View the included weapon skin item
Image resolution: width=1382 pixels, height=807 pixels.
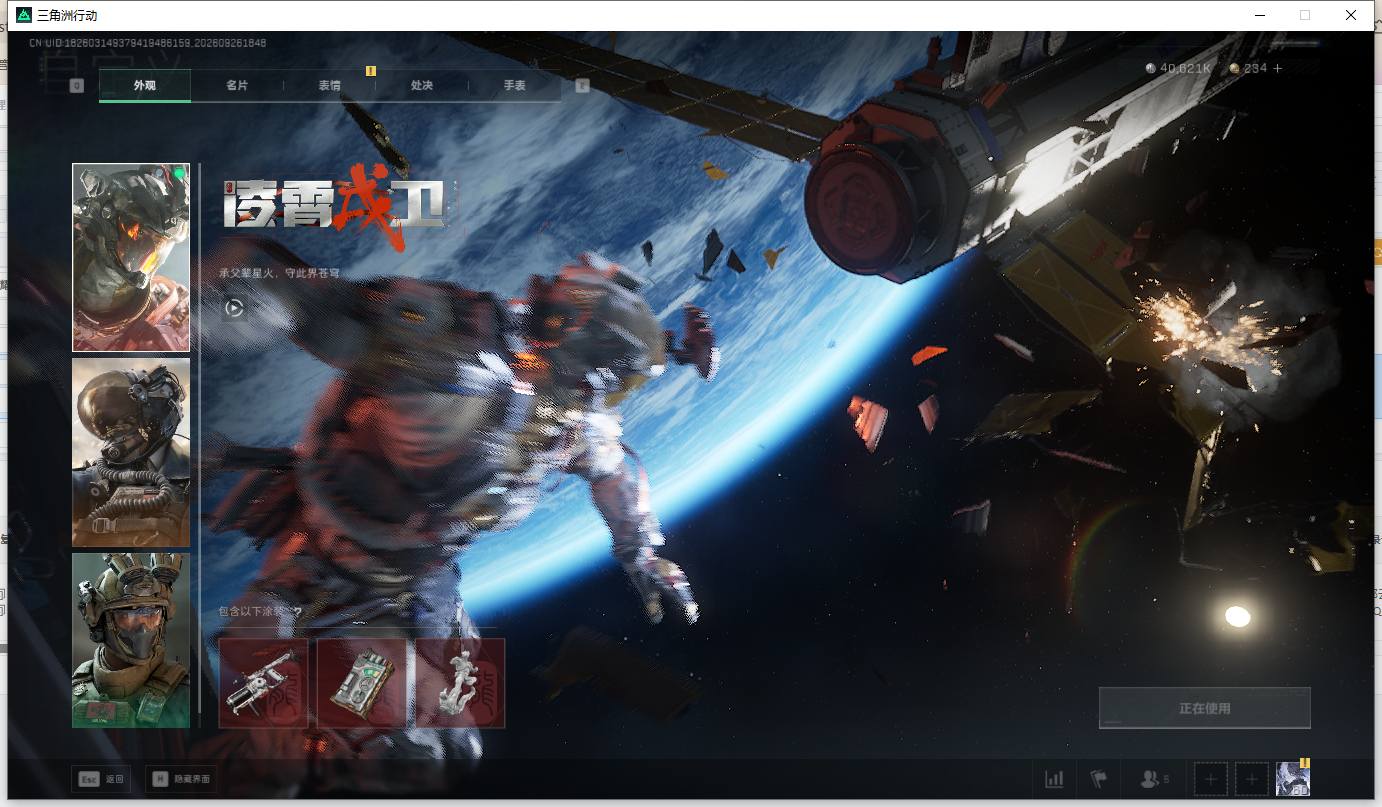(x=263, y=683)
